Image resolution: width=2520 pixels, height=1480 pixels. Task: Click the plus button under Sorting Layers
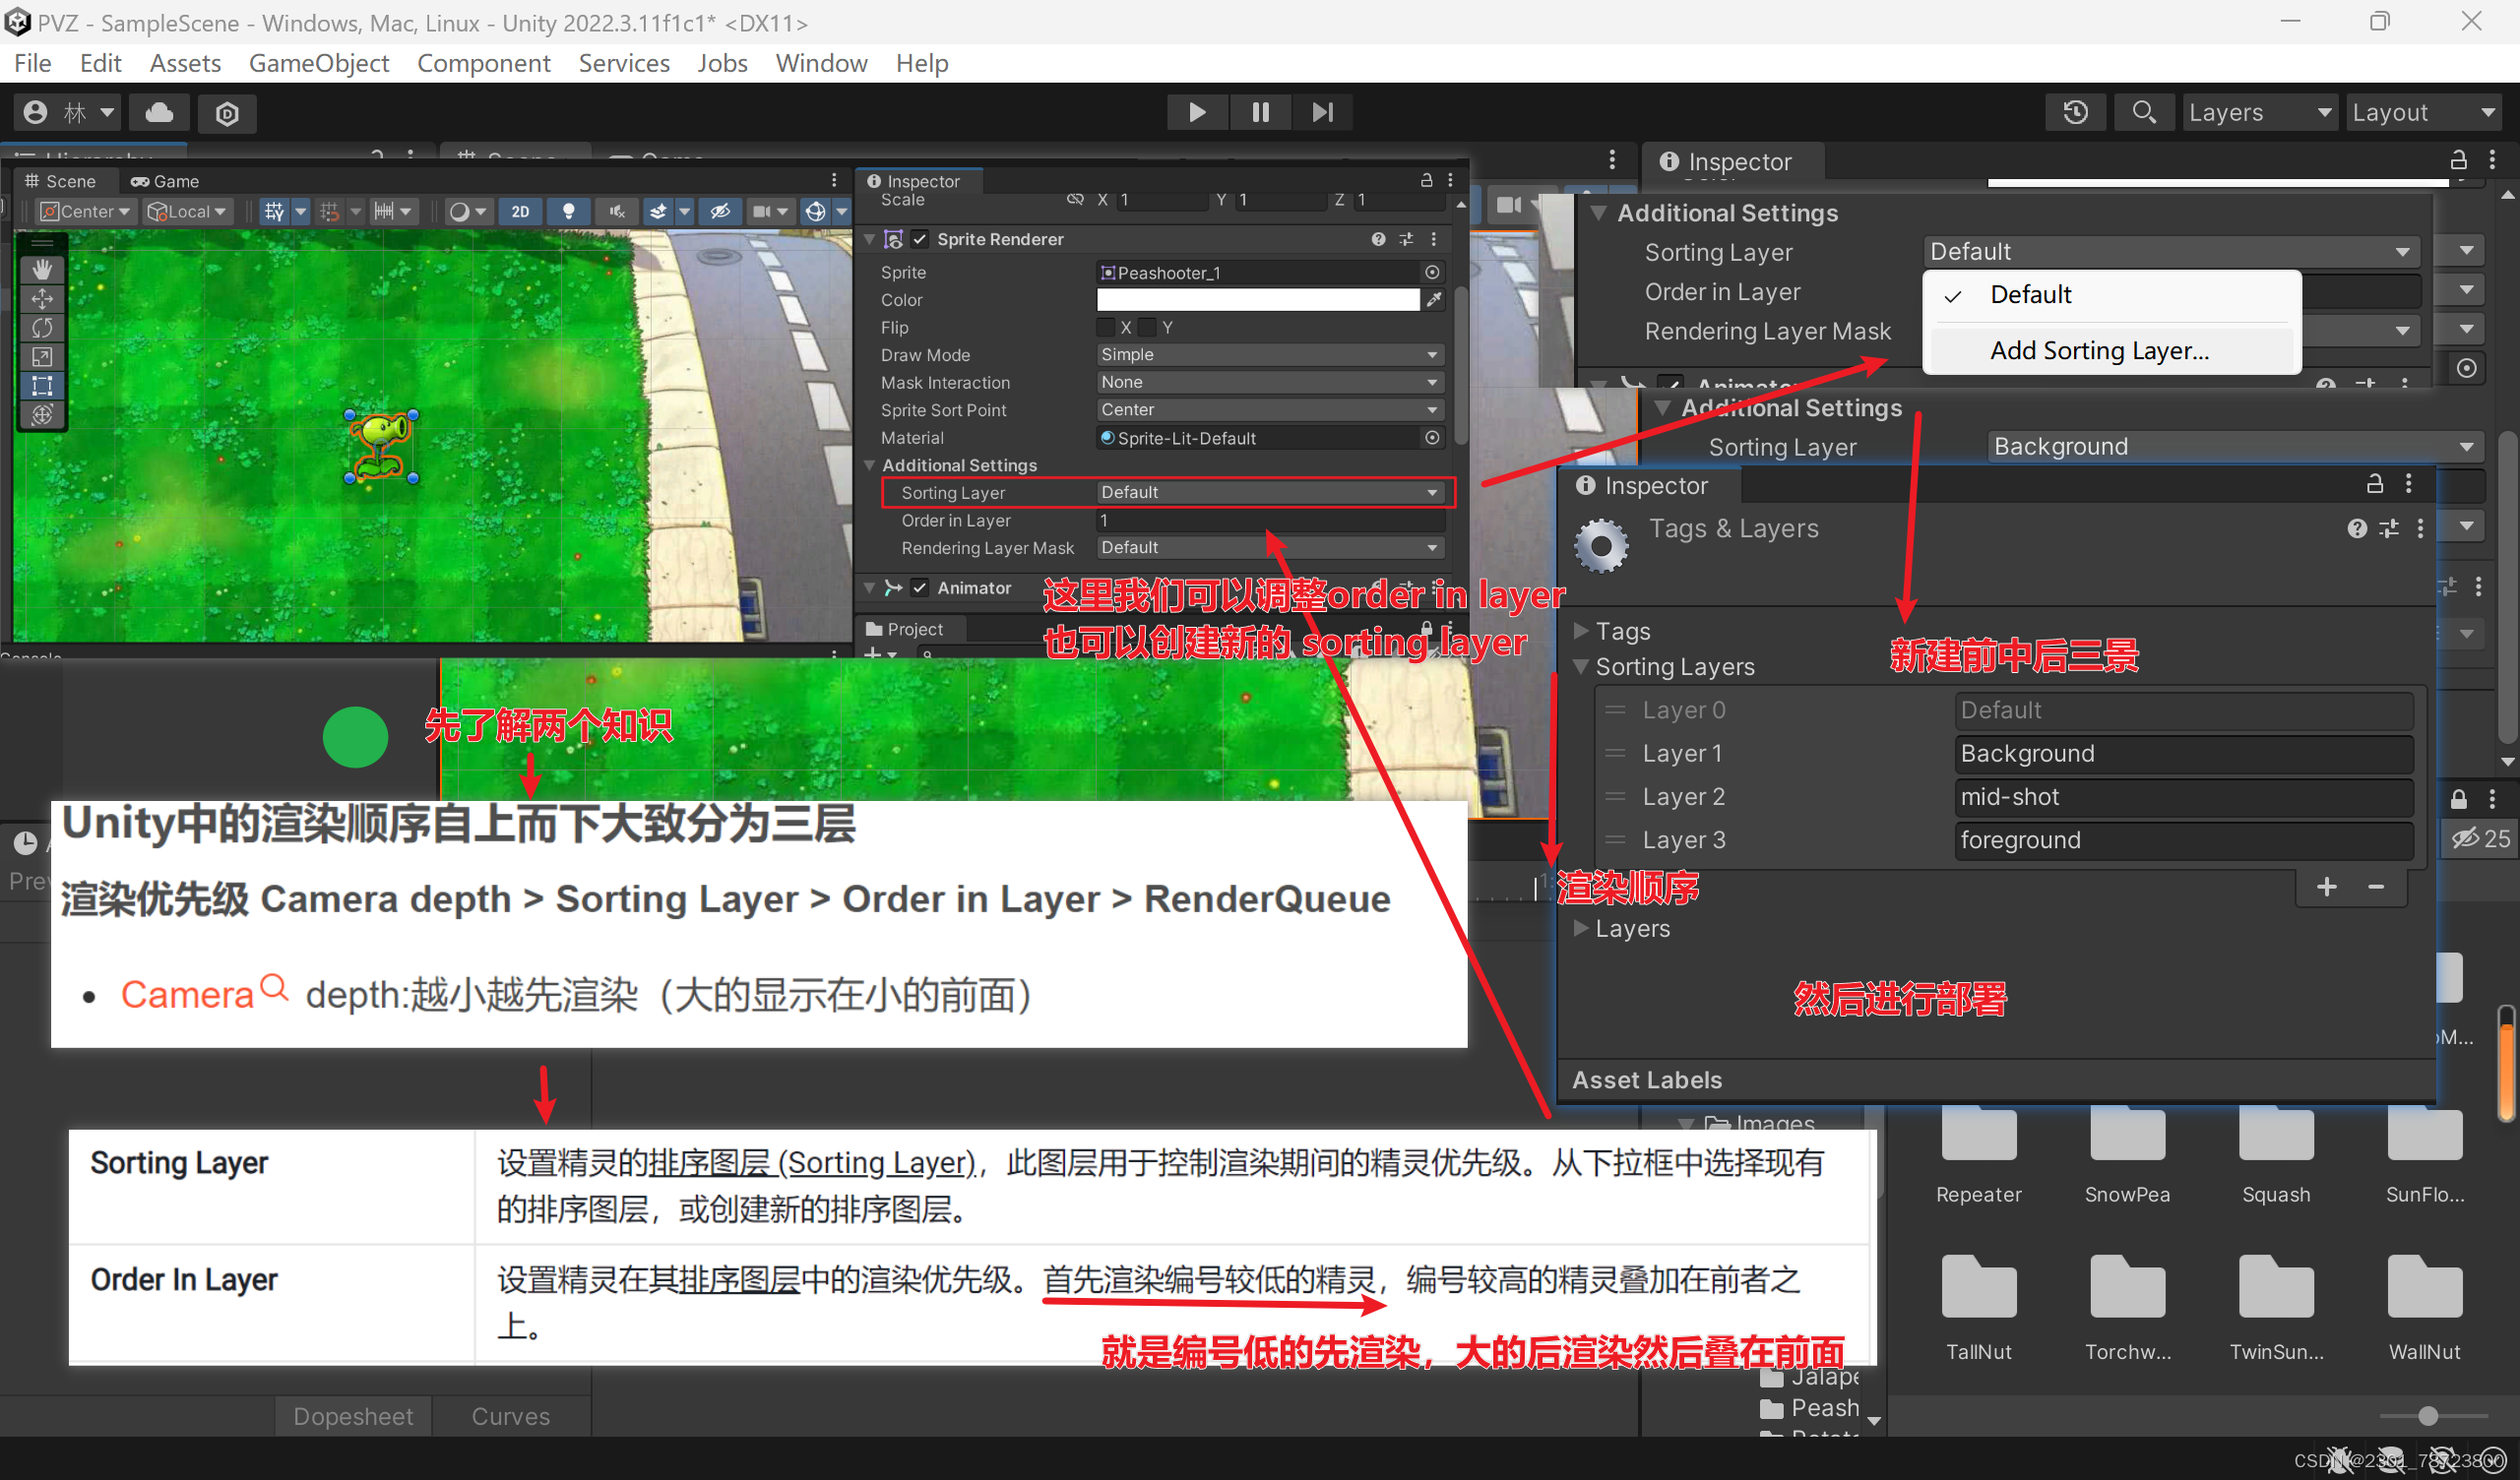[x=2327, y=886]
